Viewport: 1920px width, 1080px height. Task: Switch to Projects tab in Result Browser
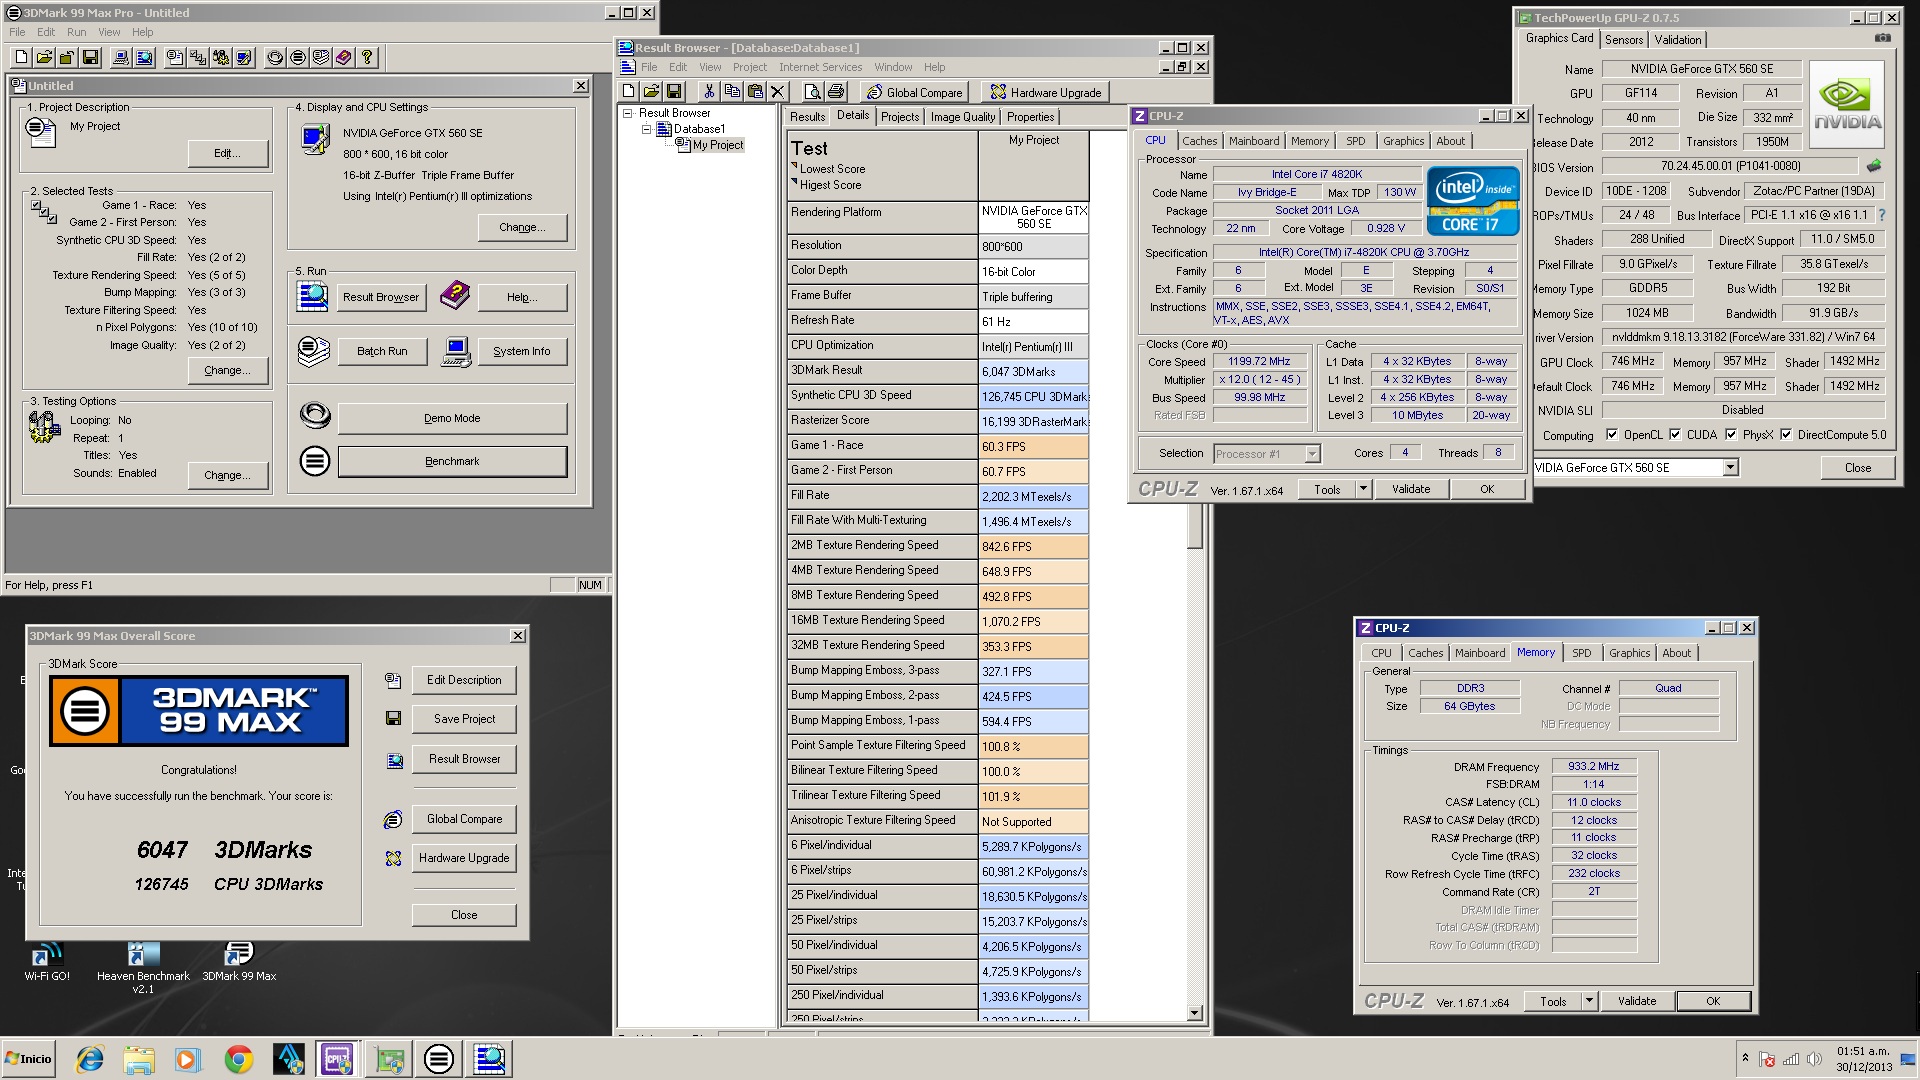coord(899,117)
